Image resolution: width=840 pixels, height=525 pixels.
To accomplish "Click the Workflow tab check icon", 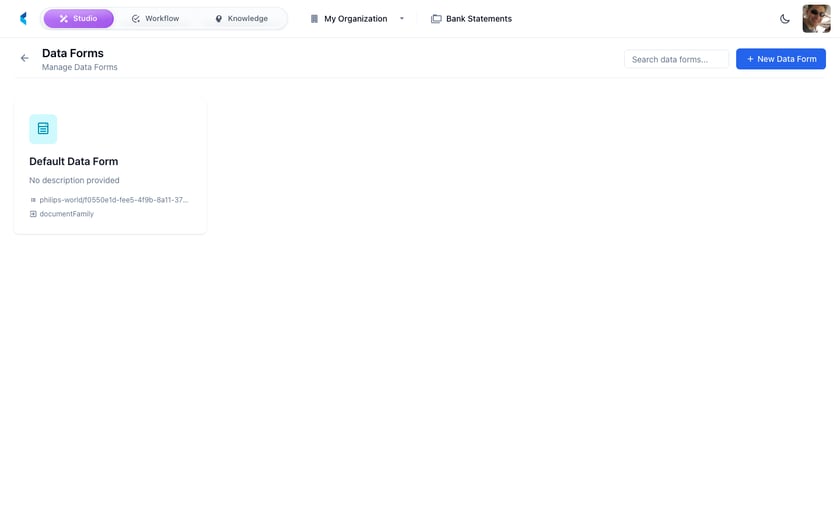I will (136, 19).
